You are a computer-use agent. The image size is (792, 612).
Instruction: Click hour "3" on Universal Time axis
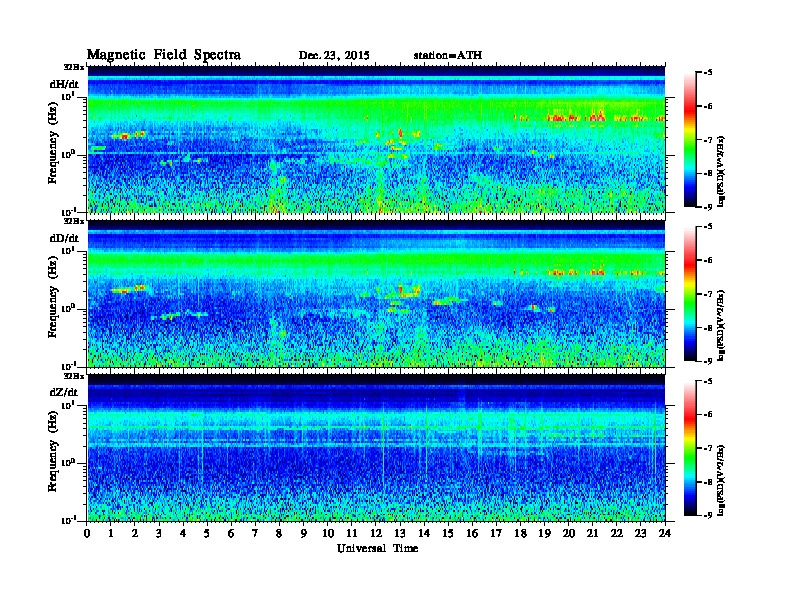point(159,534)
